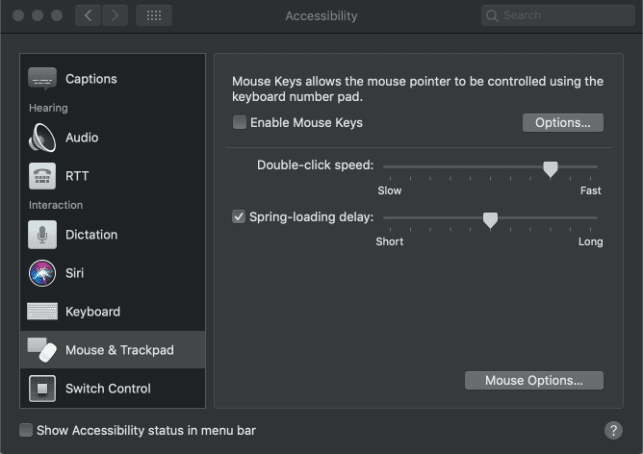Uncheck the Spring-loading delay checkbox
This screenshot has width=643, height=454.
tap(239, 216)
